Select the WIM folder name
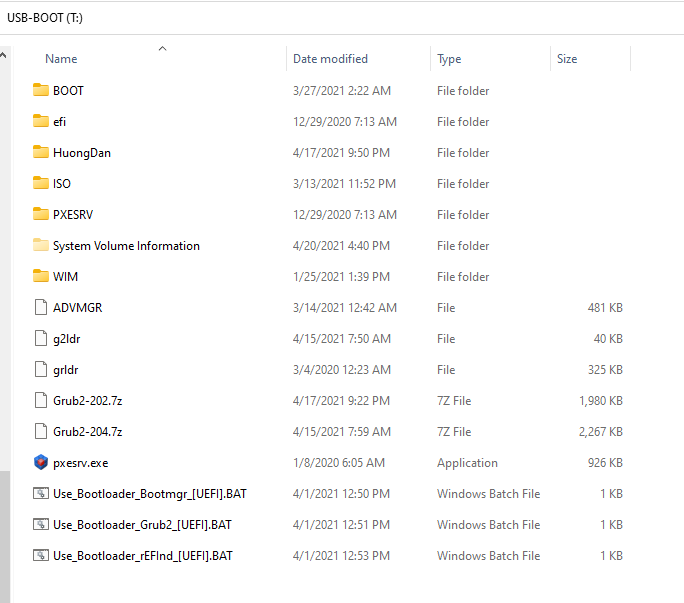This screenshot has height=603, width=684. click(x=65, y=277)
